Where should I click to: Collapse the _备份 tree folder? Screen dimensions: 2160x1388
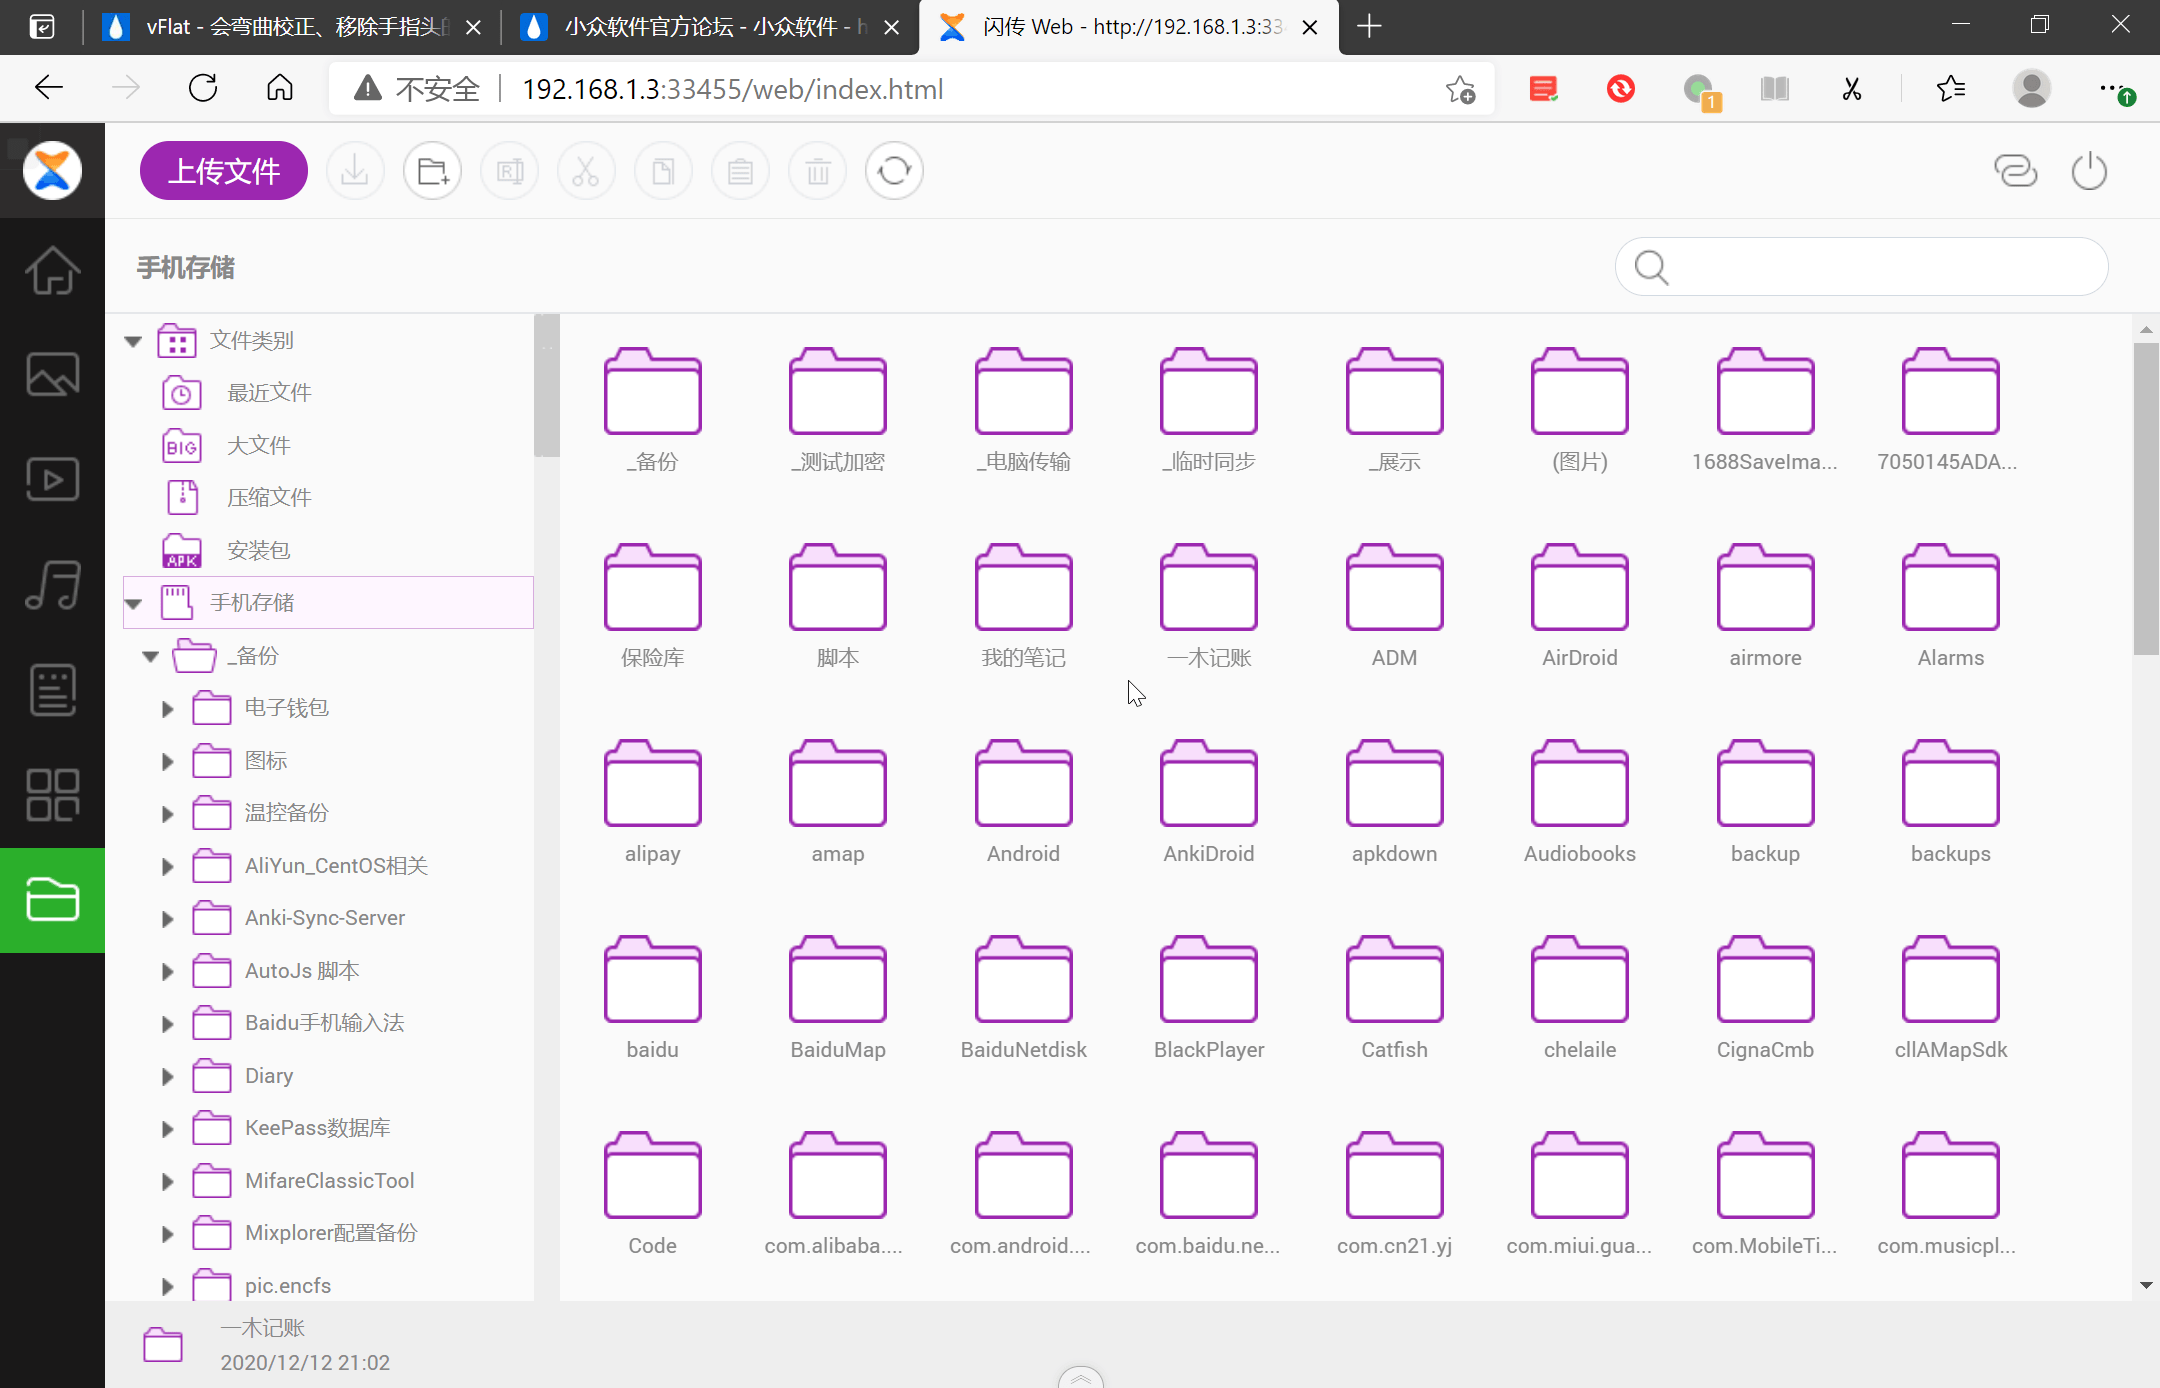click(150, 656)
